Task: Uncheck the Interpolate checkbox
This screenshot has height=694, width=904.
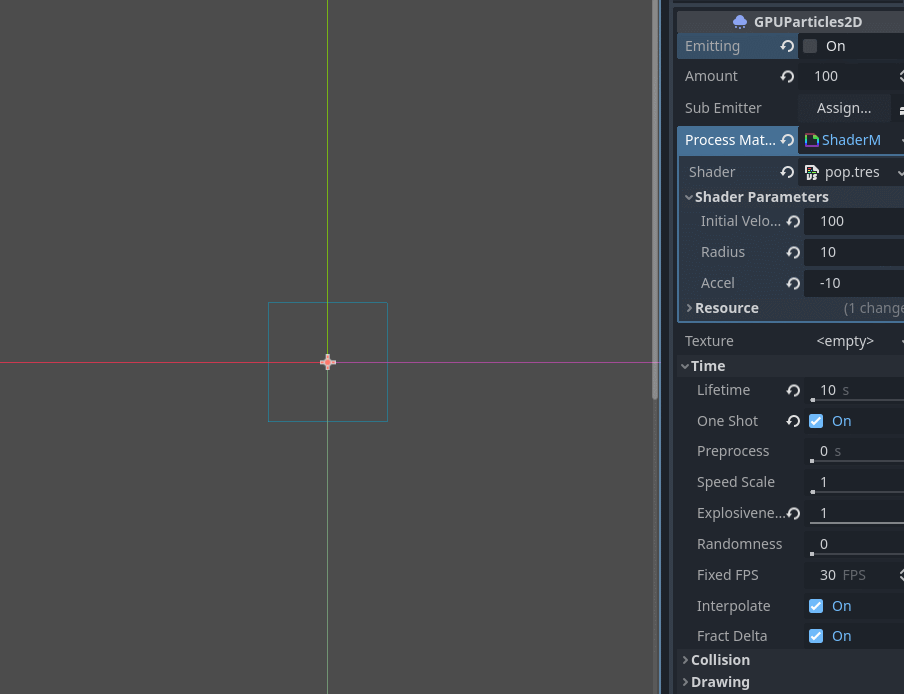Action: click(x=816, y=605)
